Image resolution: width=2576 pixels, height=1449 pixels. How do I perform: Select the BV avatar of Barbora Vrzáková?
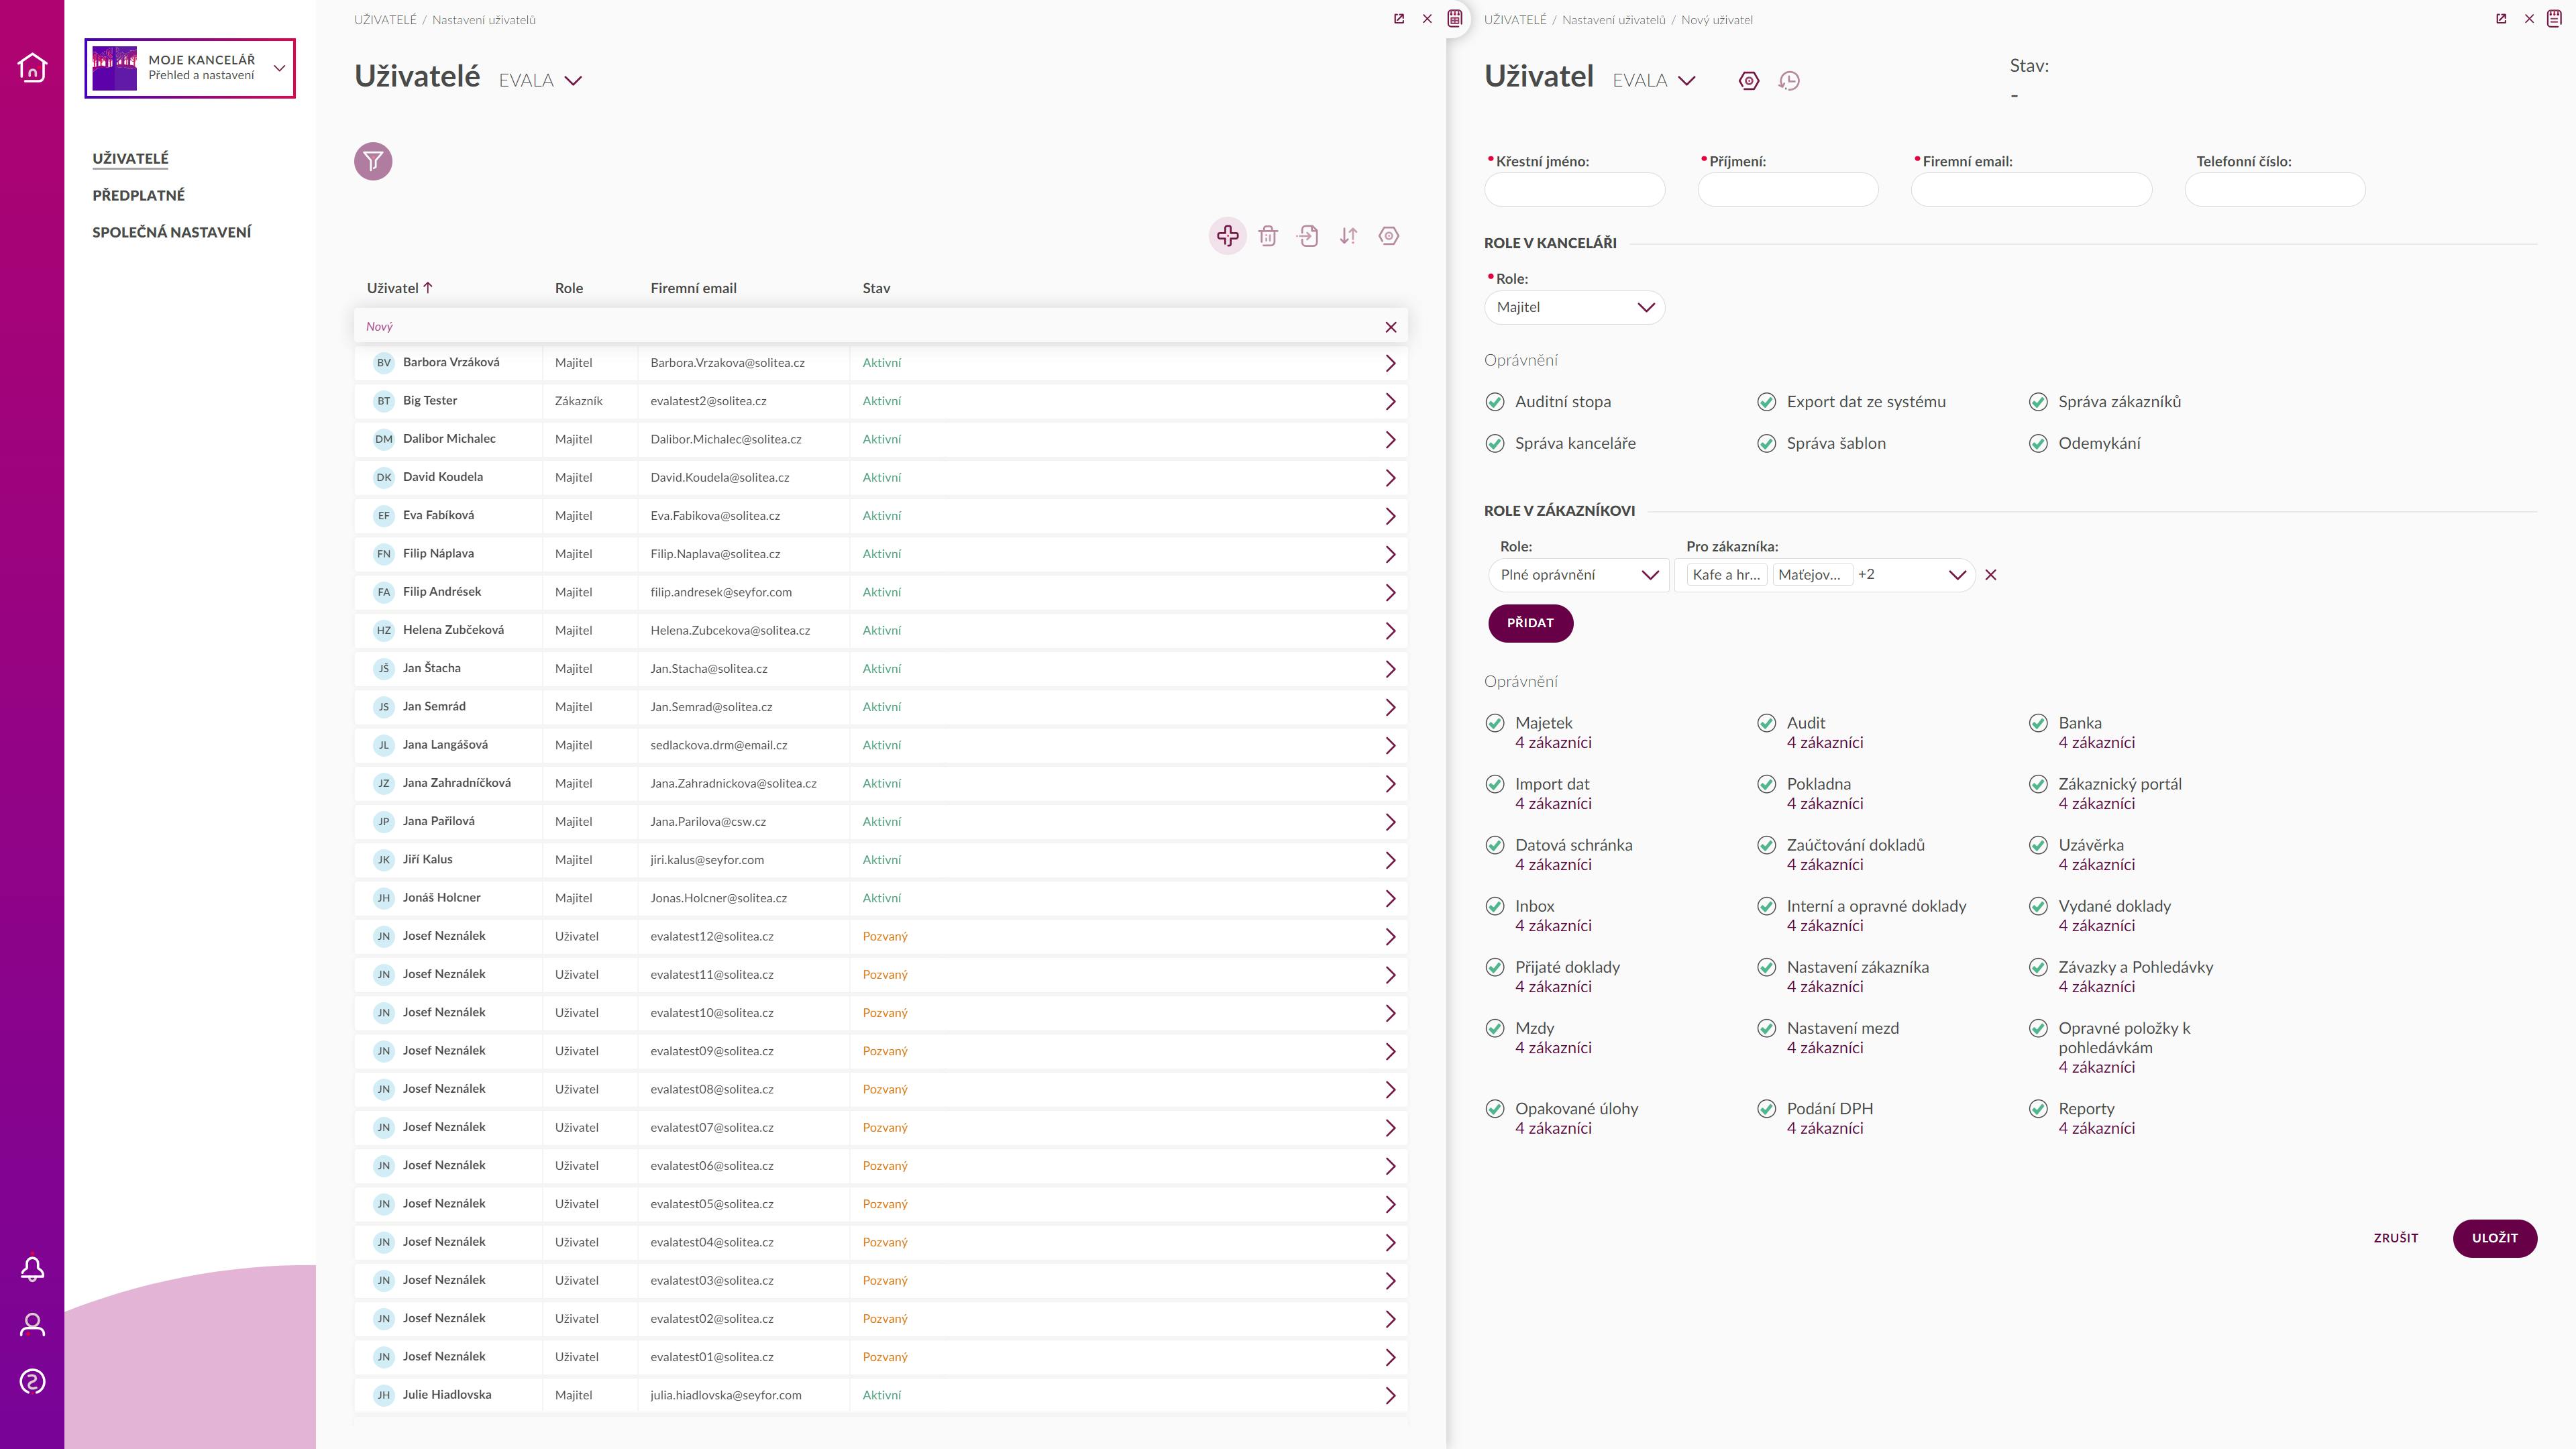click(383, 363)
